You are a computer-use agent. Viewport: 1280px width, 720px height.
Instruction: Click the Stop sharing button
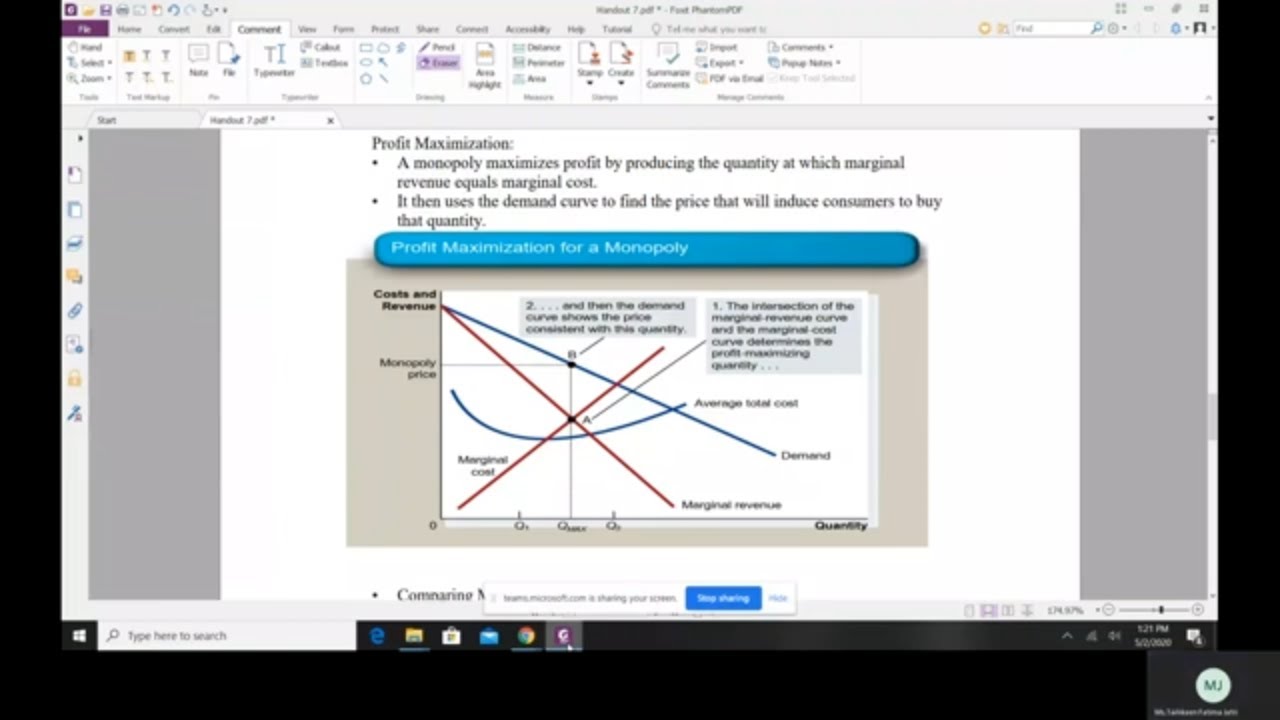pyautogui.click(x=723, y=598)
